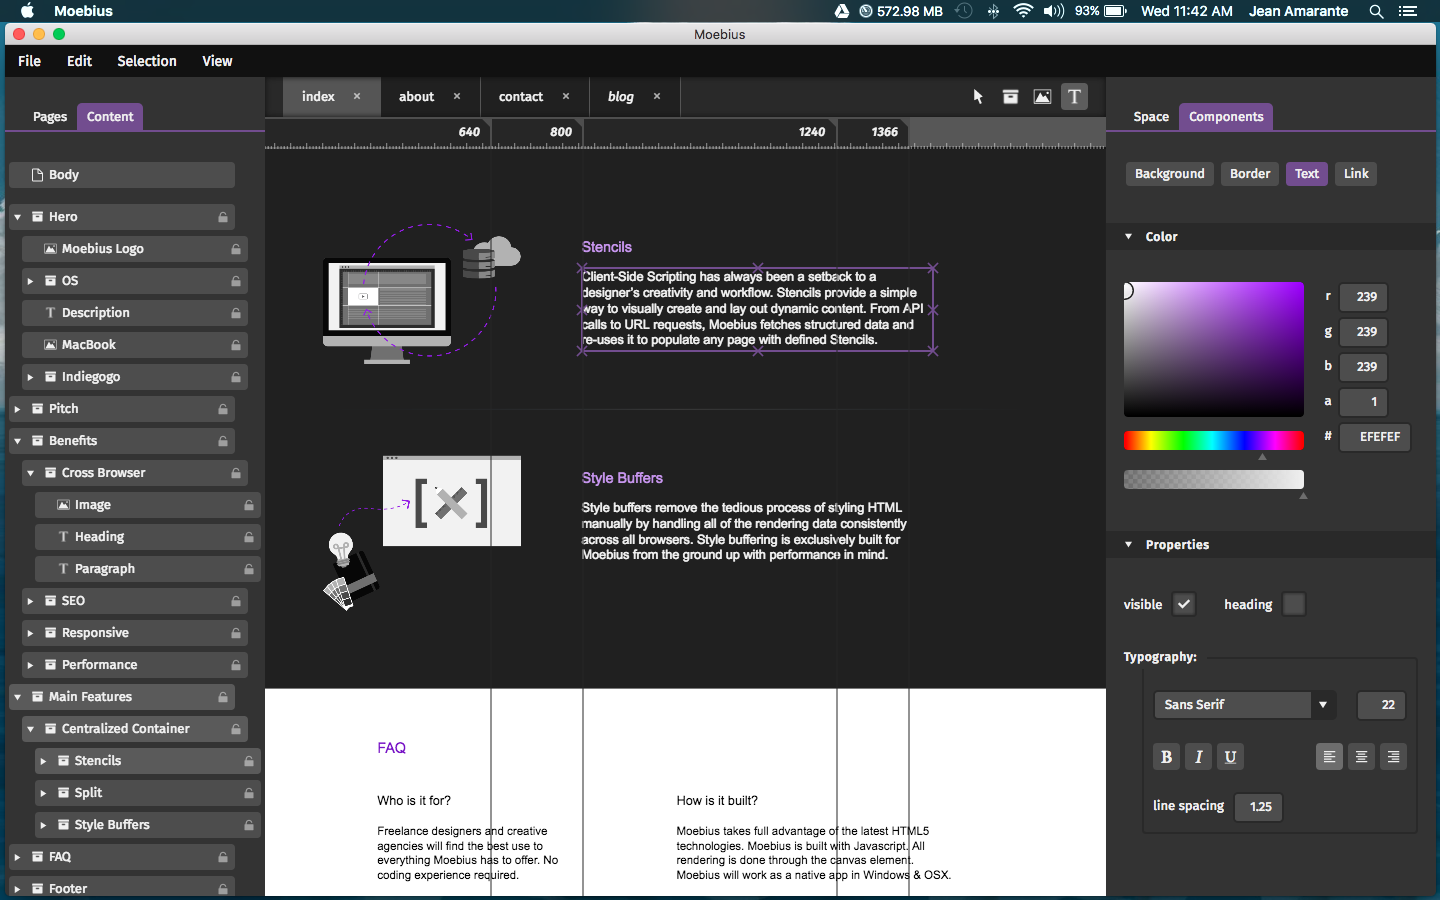The width and height of the screenshot is (1440, 900).
Task: Expand the OS tree item
Action: (x=30, y=281)
